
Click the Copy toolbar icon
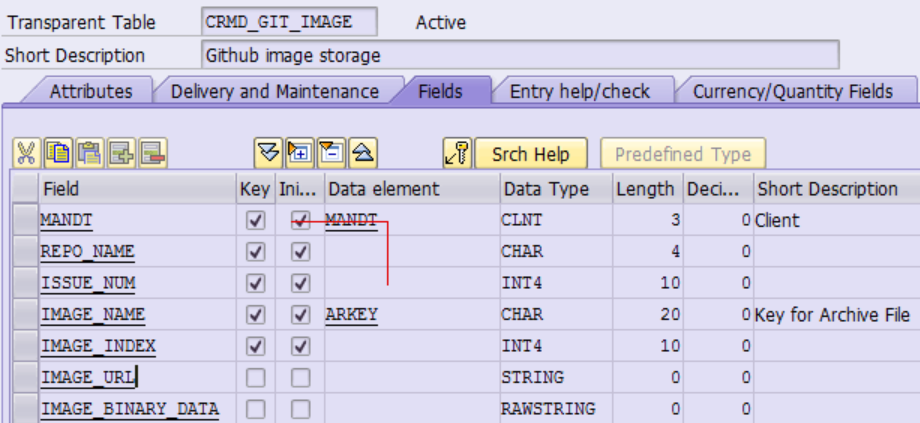pyautogui.click(x=58, y=154)
